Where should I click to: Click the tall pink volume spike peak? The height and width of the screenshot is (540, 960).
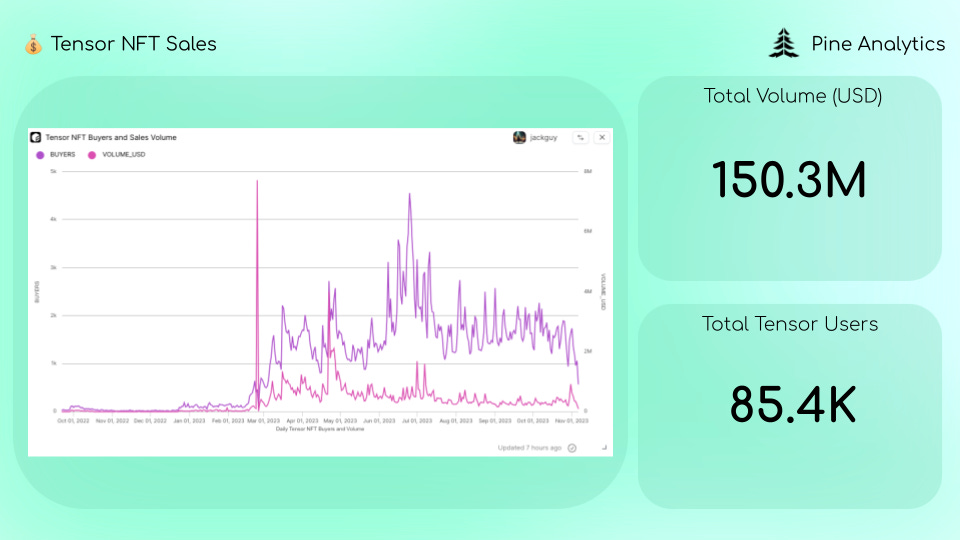[x=257, y=181]
